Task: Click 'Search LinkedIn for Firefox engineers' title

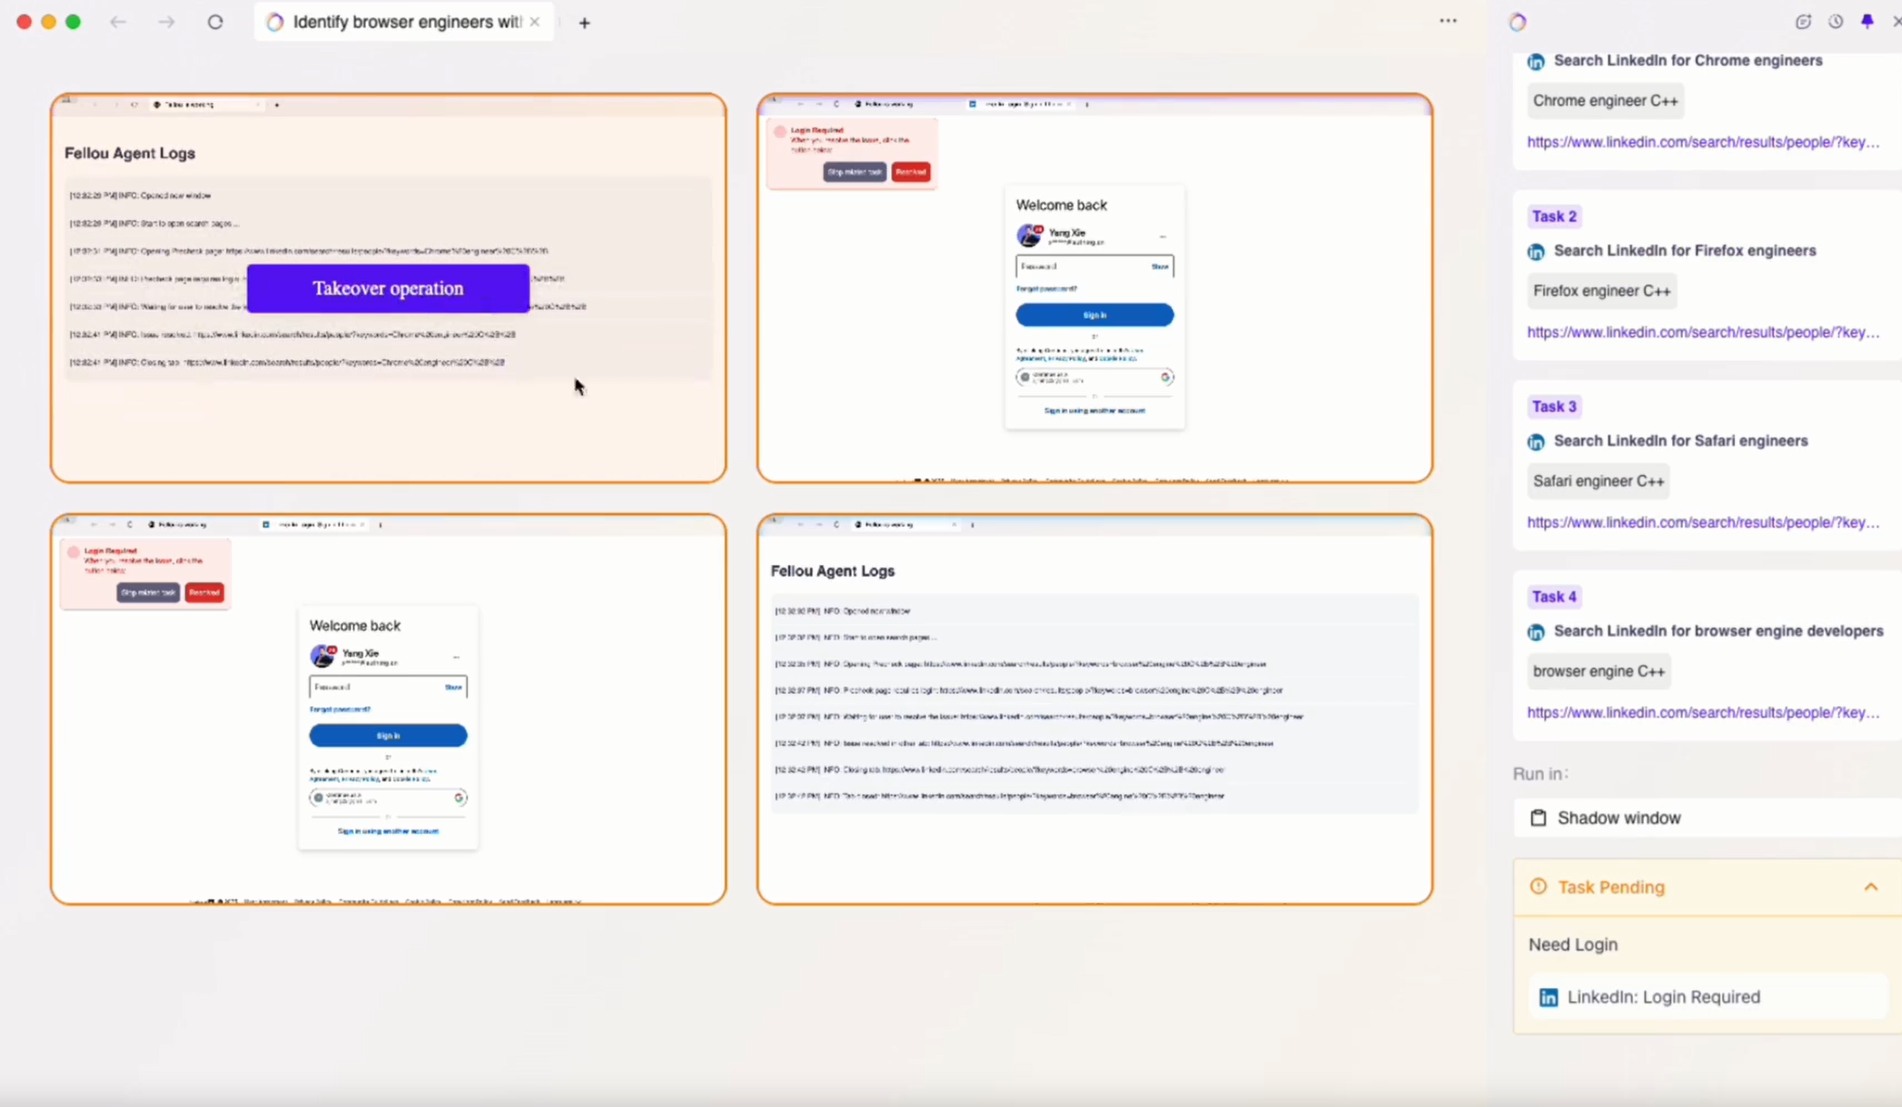Action: [x=1685, y=250]
